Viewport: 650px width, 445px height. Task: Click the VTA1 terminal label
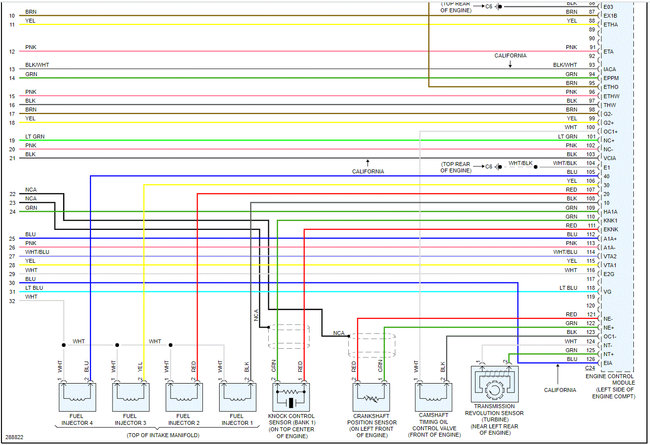610,265
